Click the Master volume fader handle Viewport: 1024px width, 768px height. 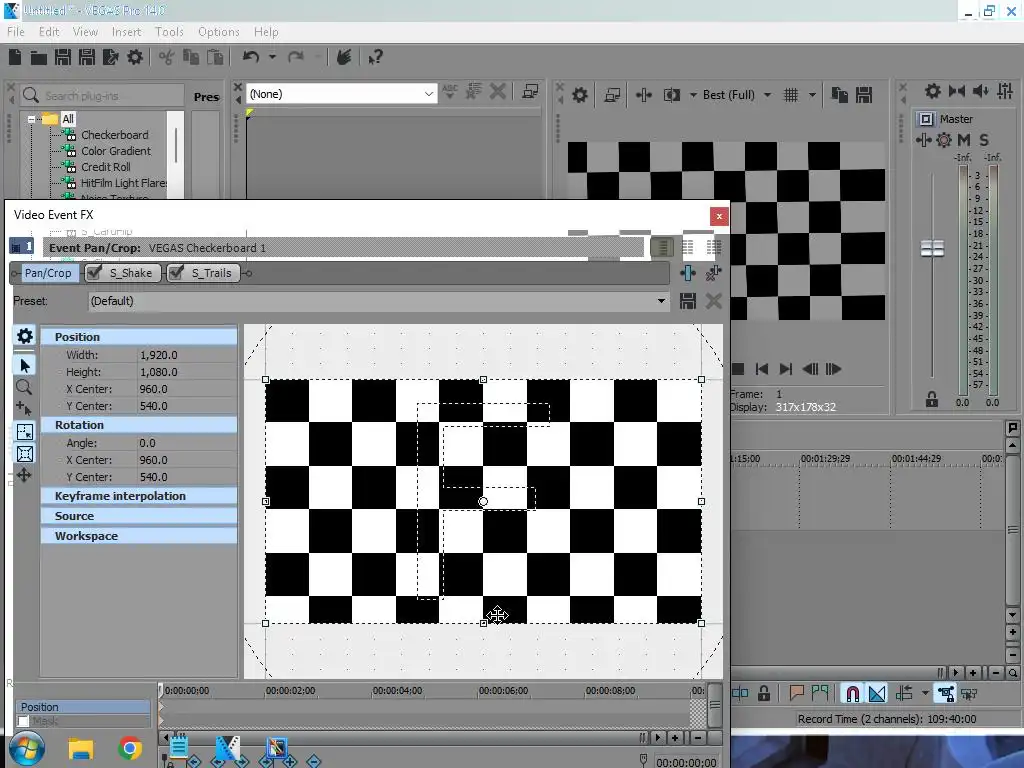(x=932, y=249)
